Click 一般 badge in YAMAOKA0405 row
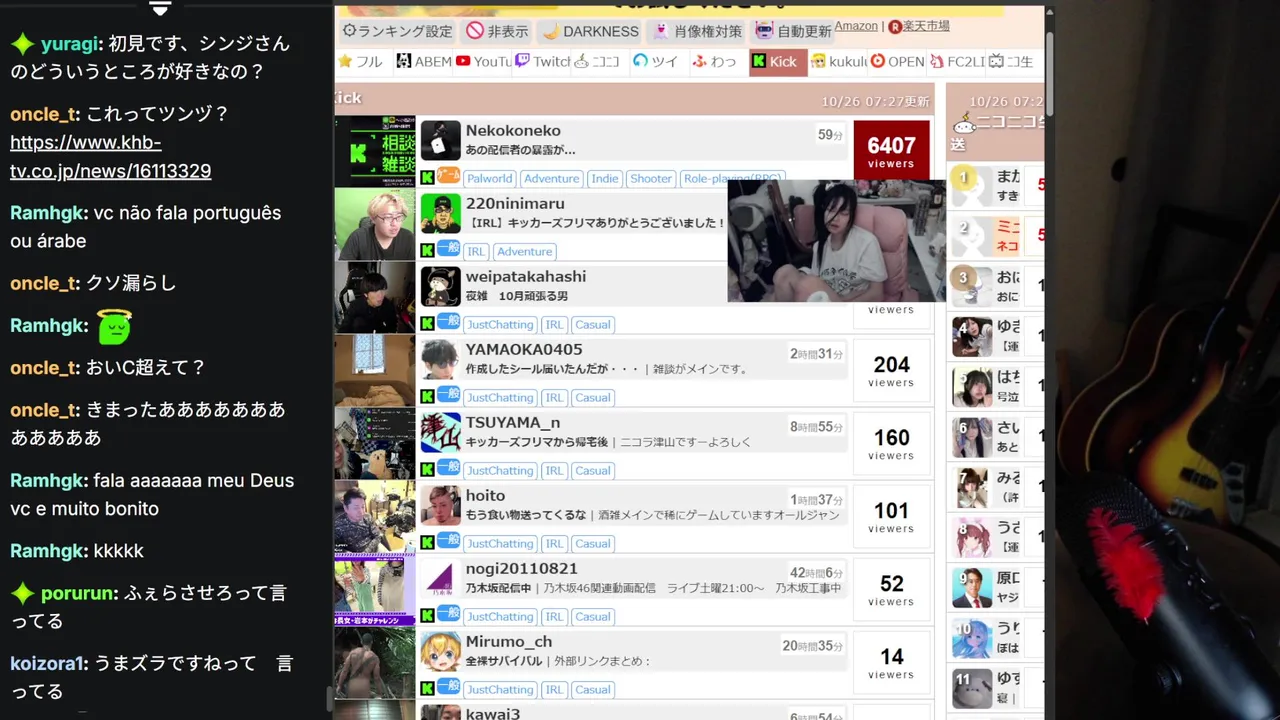This screenshot has height=720, width=1280. tap(448, 395)
